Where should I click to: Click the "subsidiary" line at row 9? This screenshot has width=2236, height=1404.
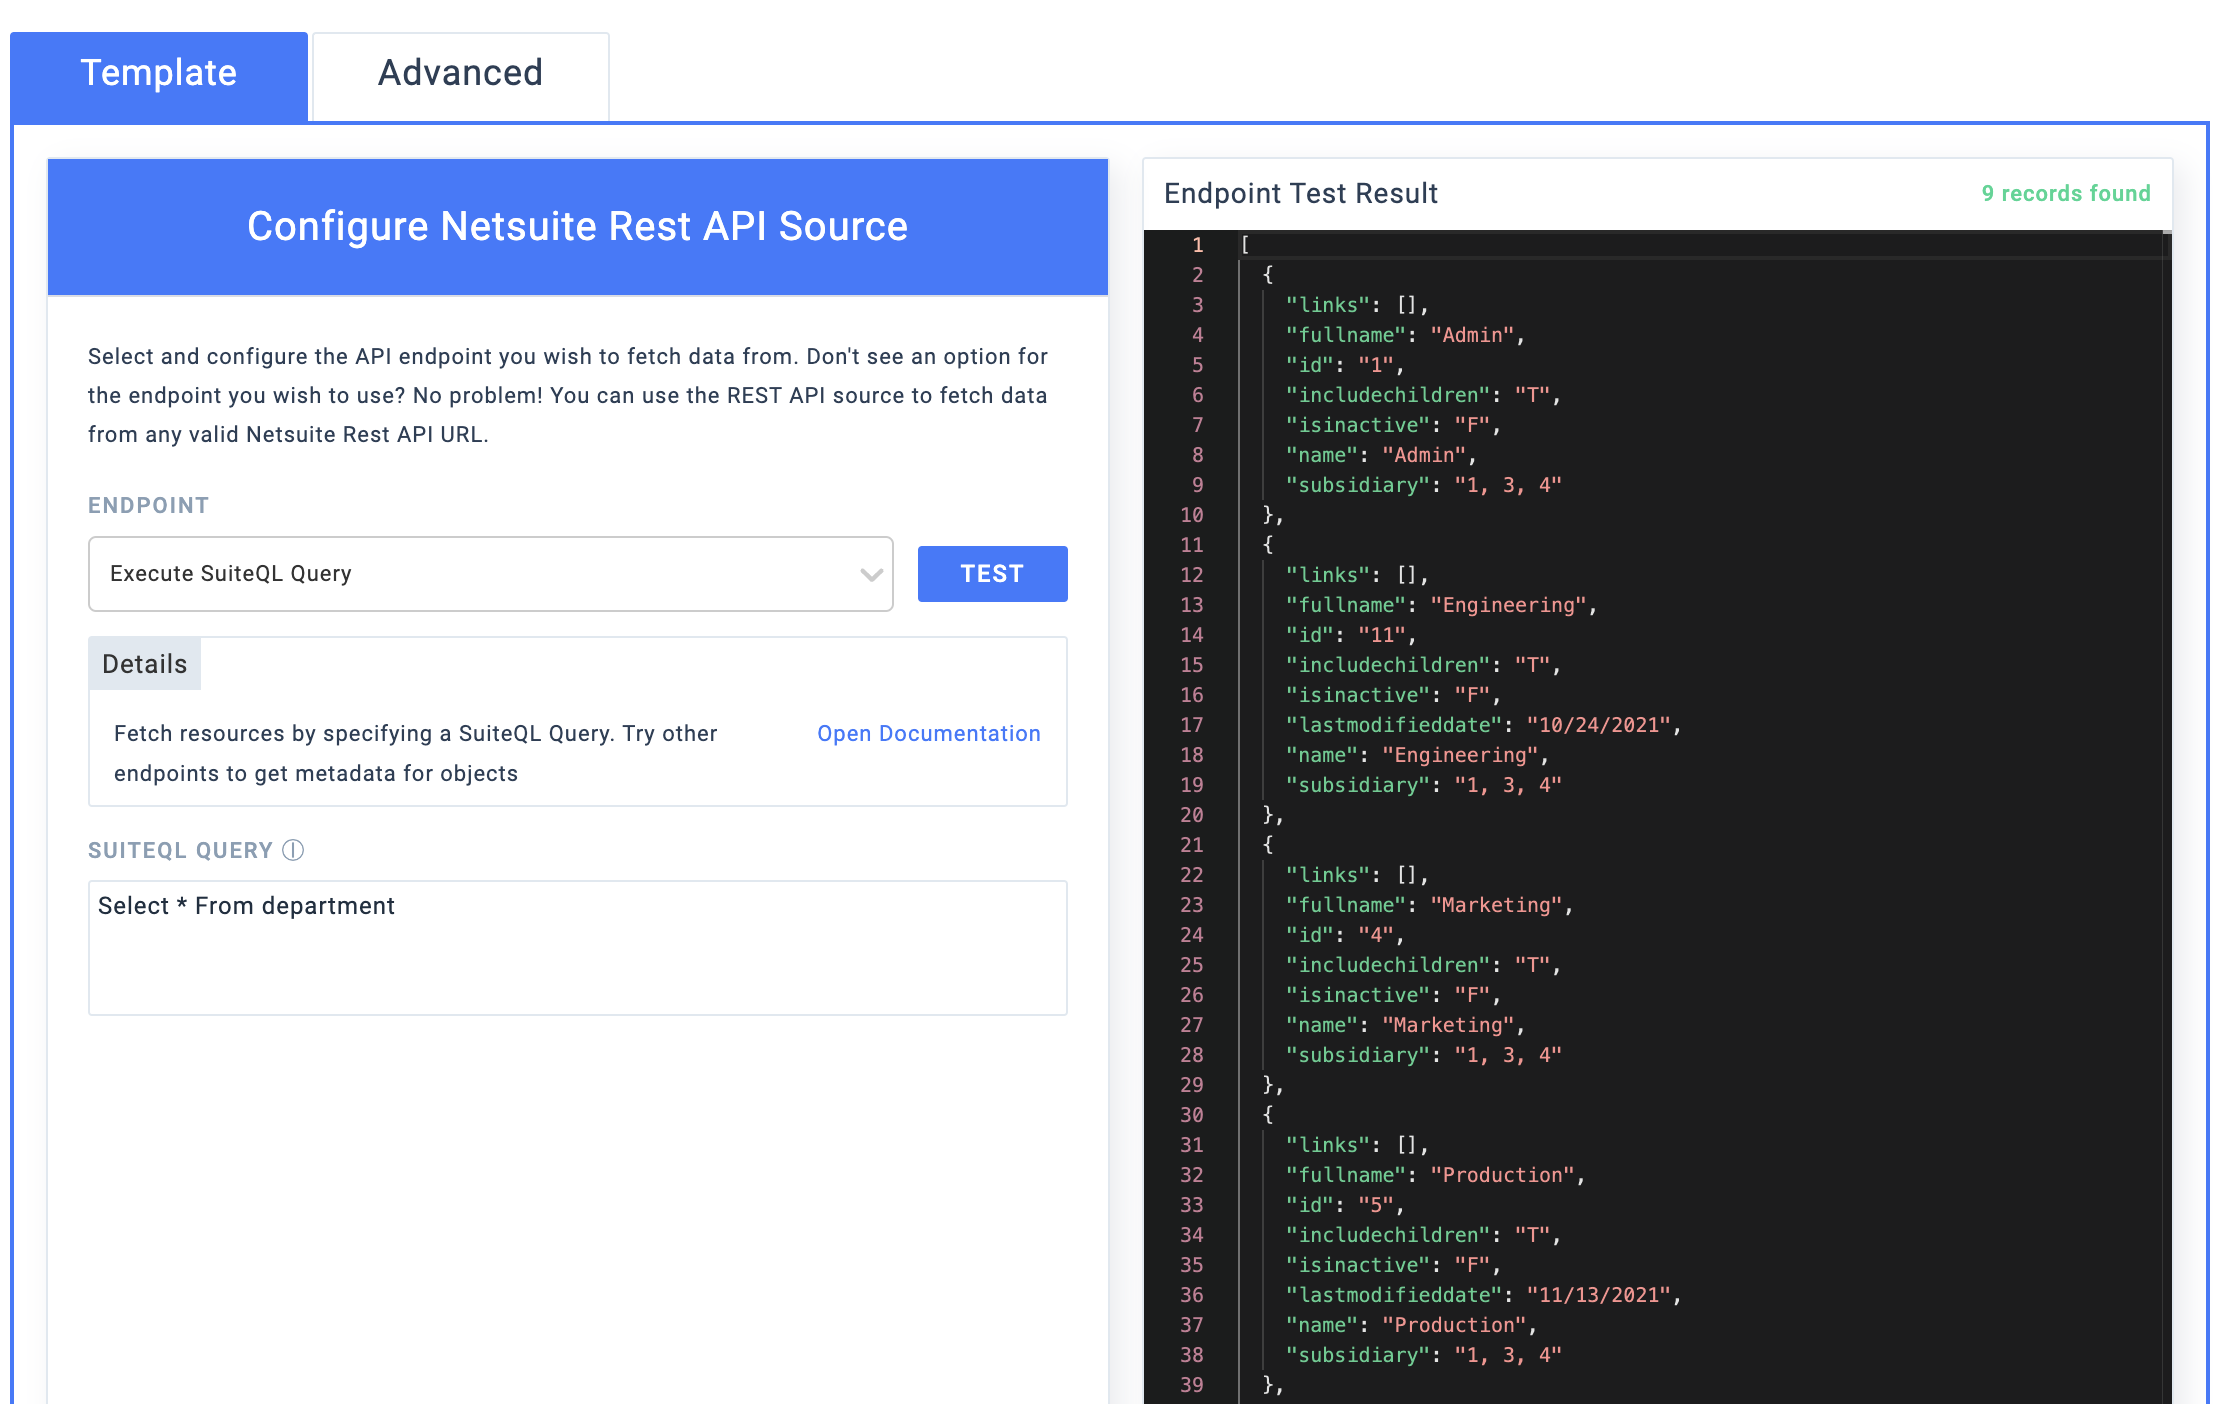(x=1423, y=485)
